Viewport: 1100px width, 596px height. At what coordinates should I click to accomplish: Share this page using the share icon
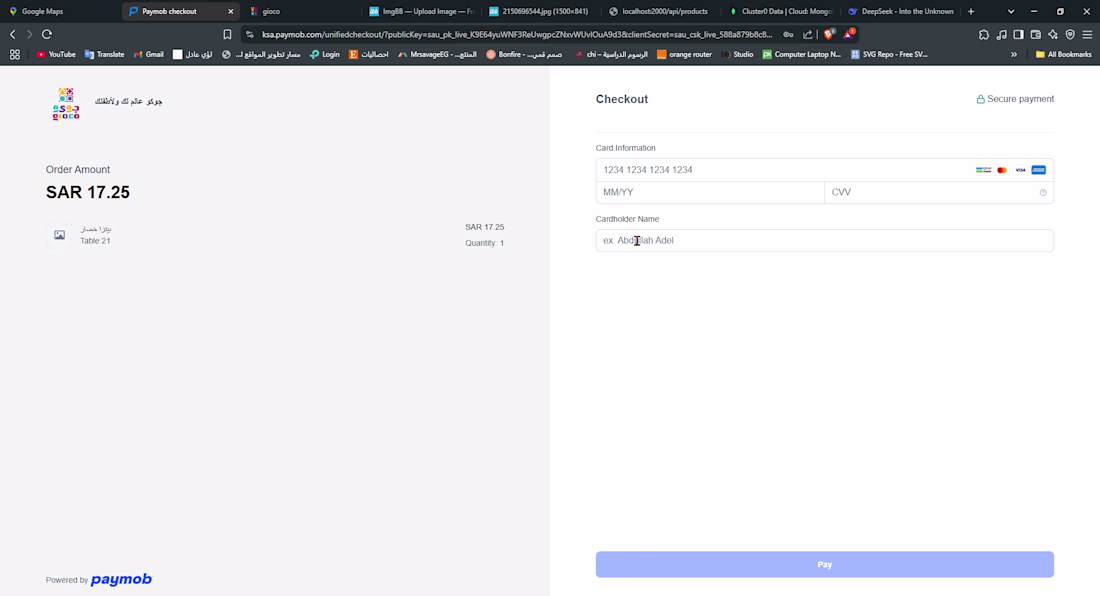pyautogui.click(x=807, y=34)
